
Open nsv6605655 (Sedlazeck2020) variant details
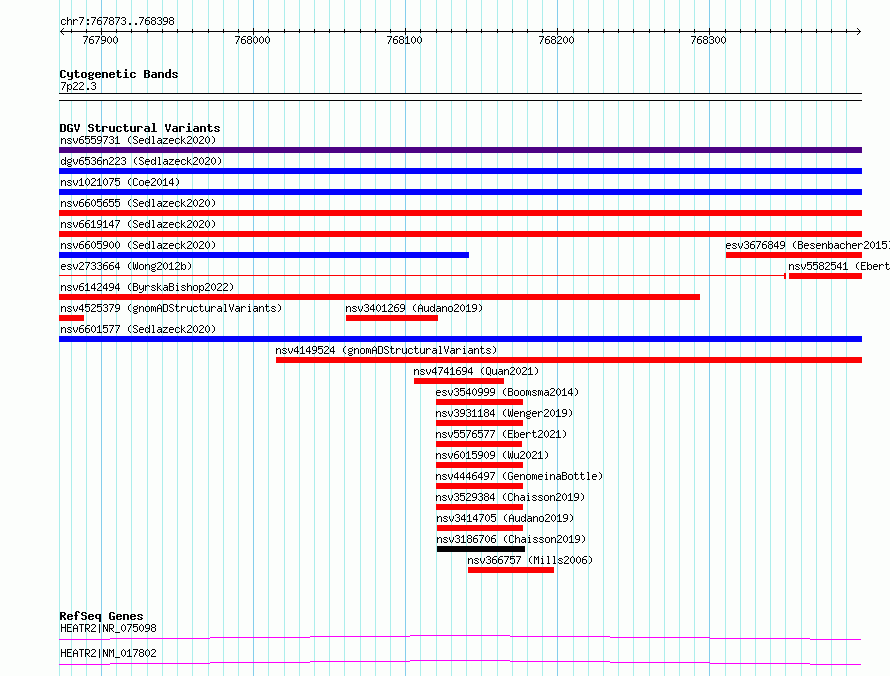click(138, 203)
